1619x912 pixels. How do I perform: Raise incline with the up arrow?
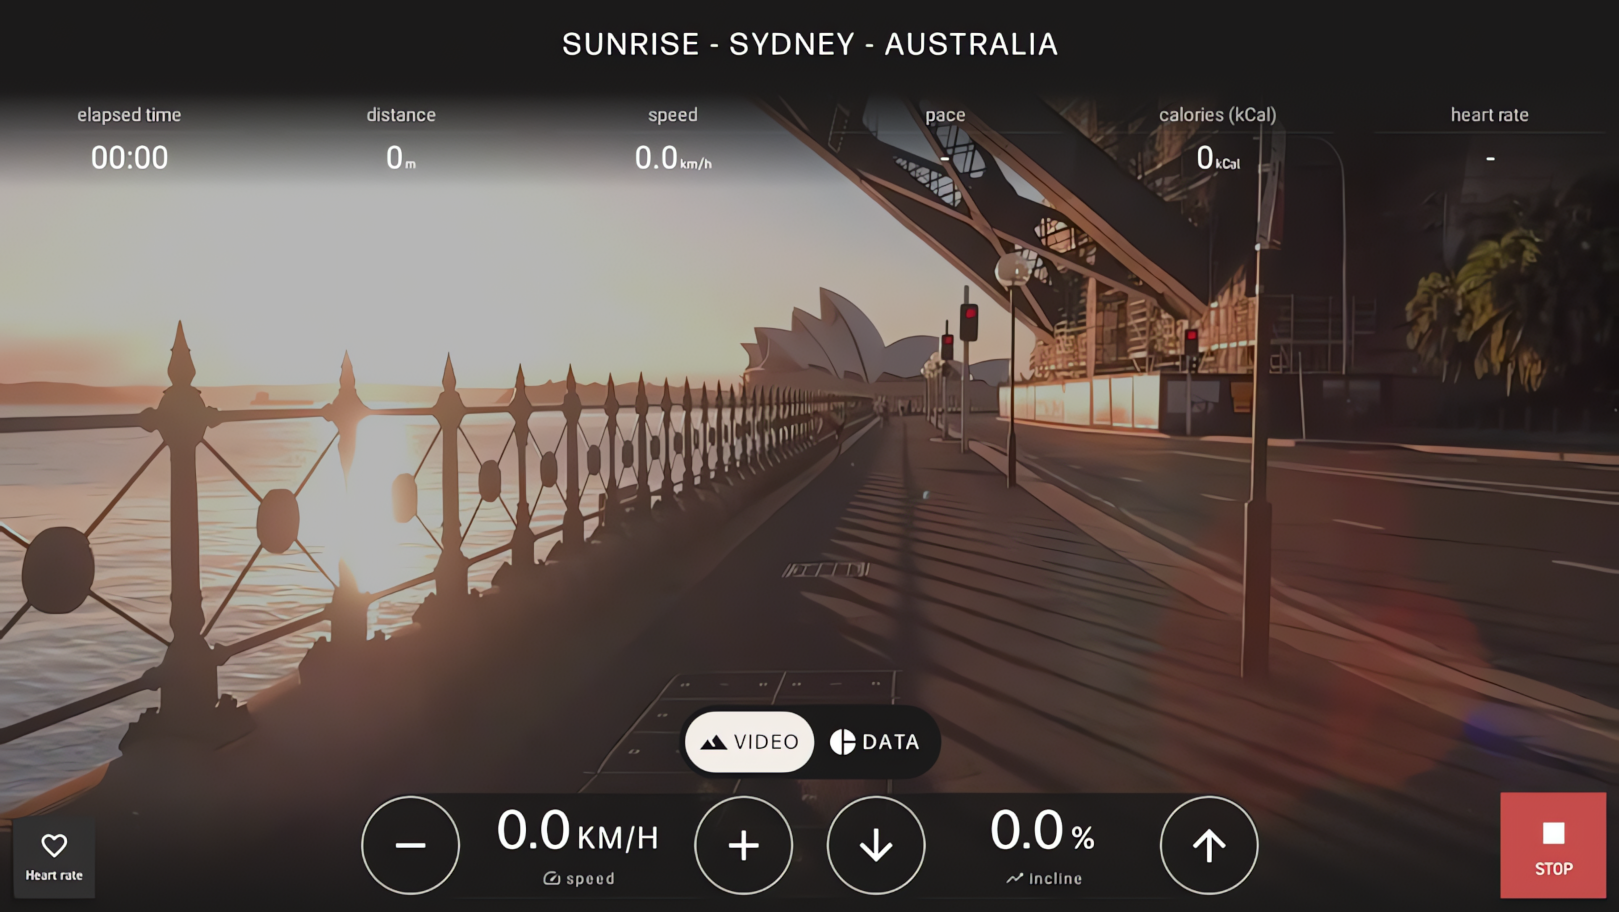[x=1208, y=845]
